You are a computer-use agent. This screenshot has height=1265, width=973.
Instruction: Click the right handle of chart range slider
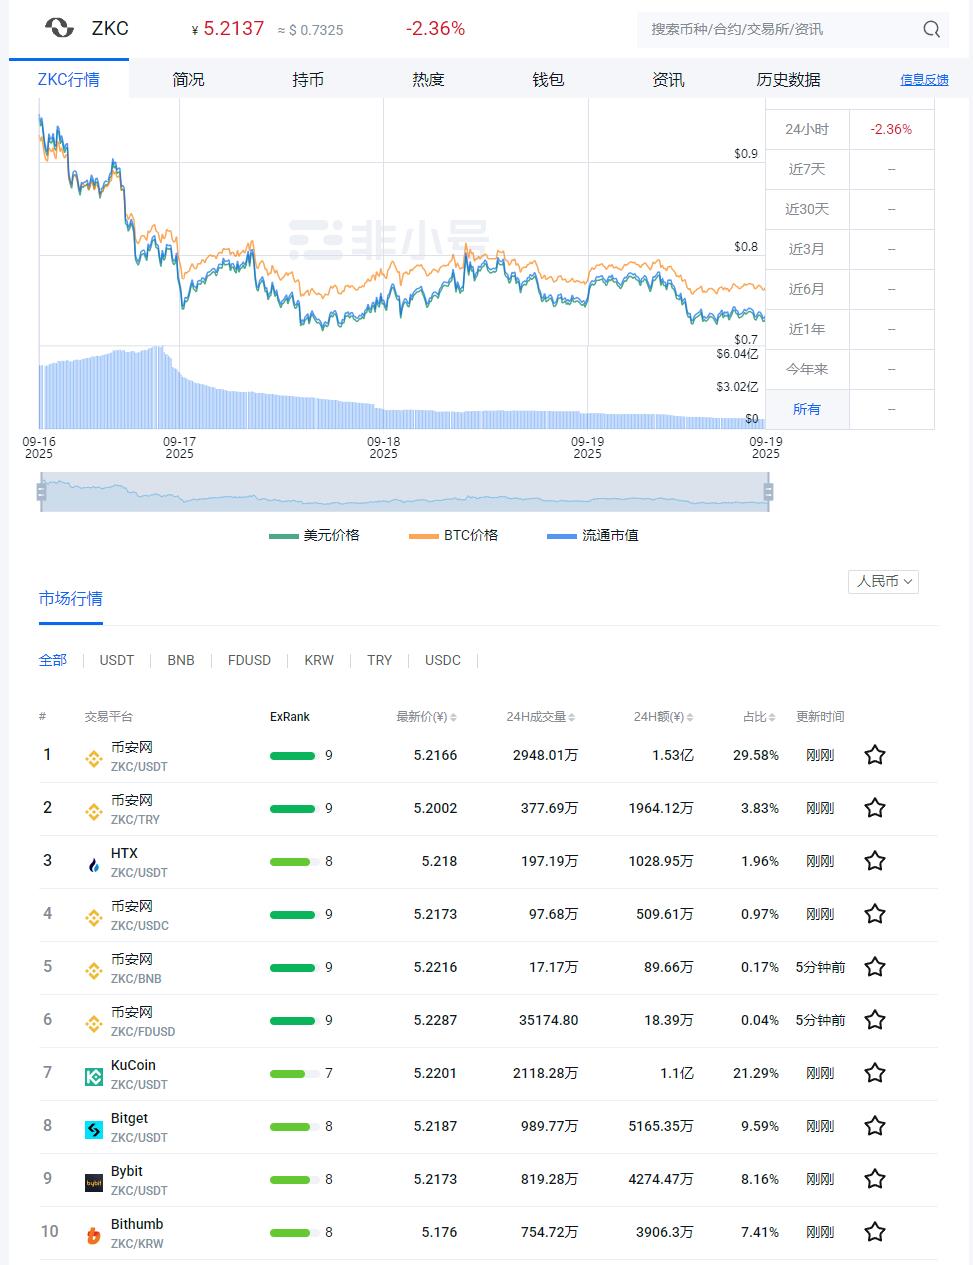(768, 492)
